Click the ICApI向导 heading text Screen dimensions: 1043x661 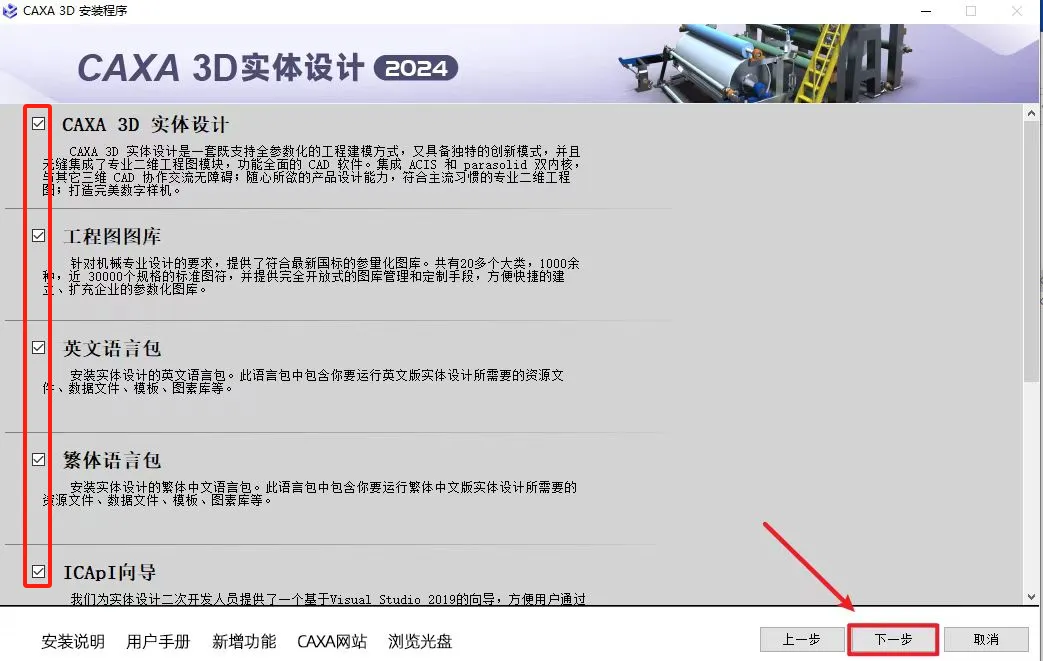pyautogui.click(x=110, y=573)
